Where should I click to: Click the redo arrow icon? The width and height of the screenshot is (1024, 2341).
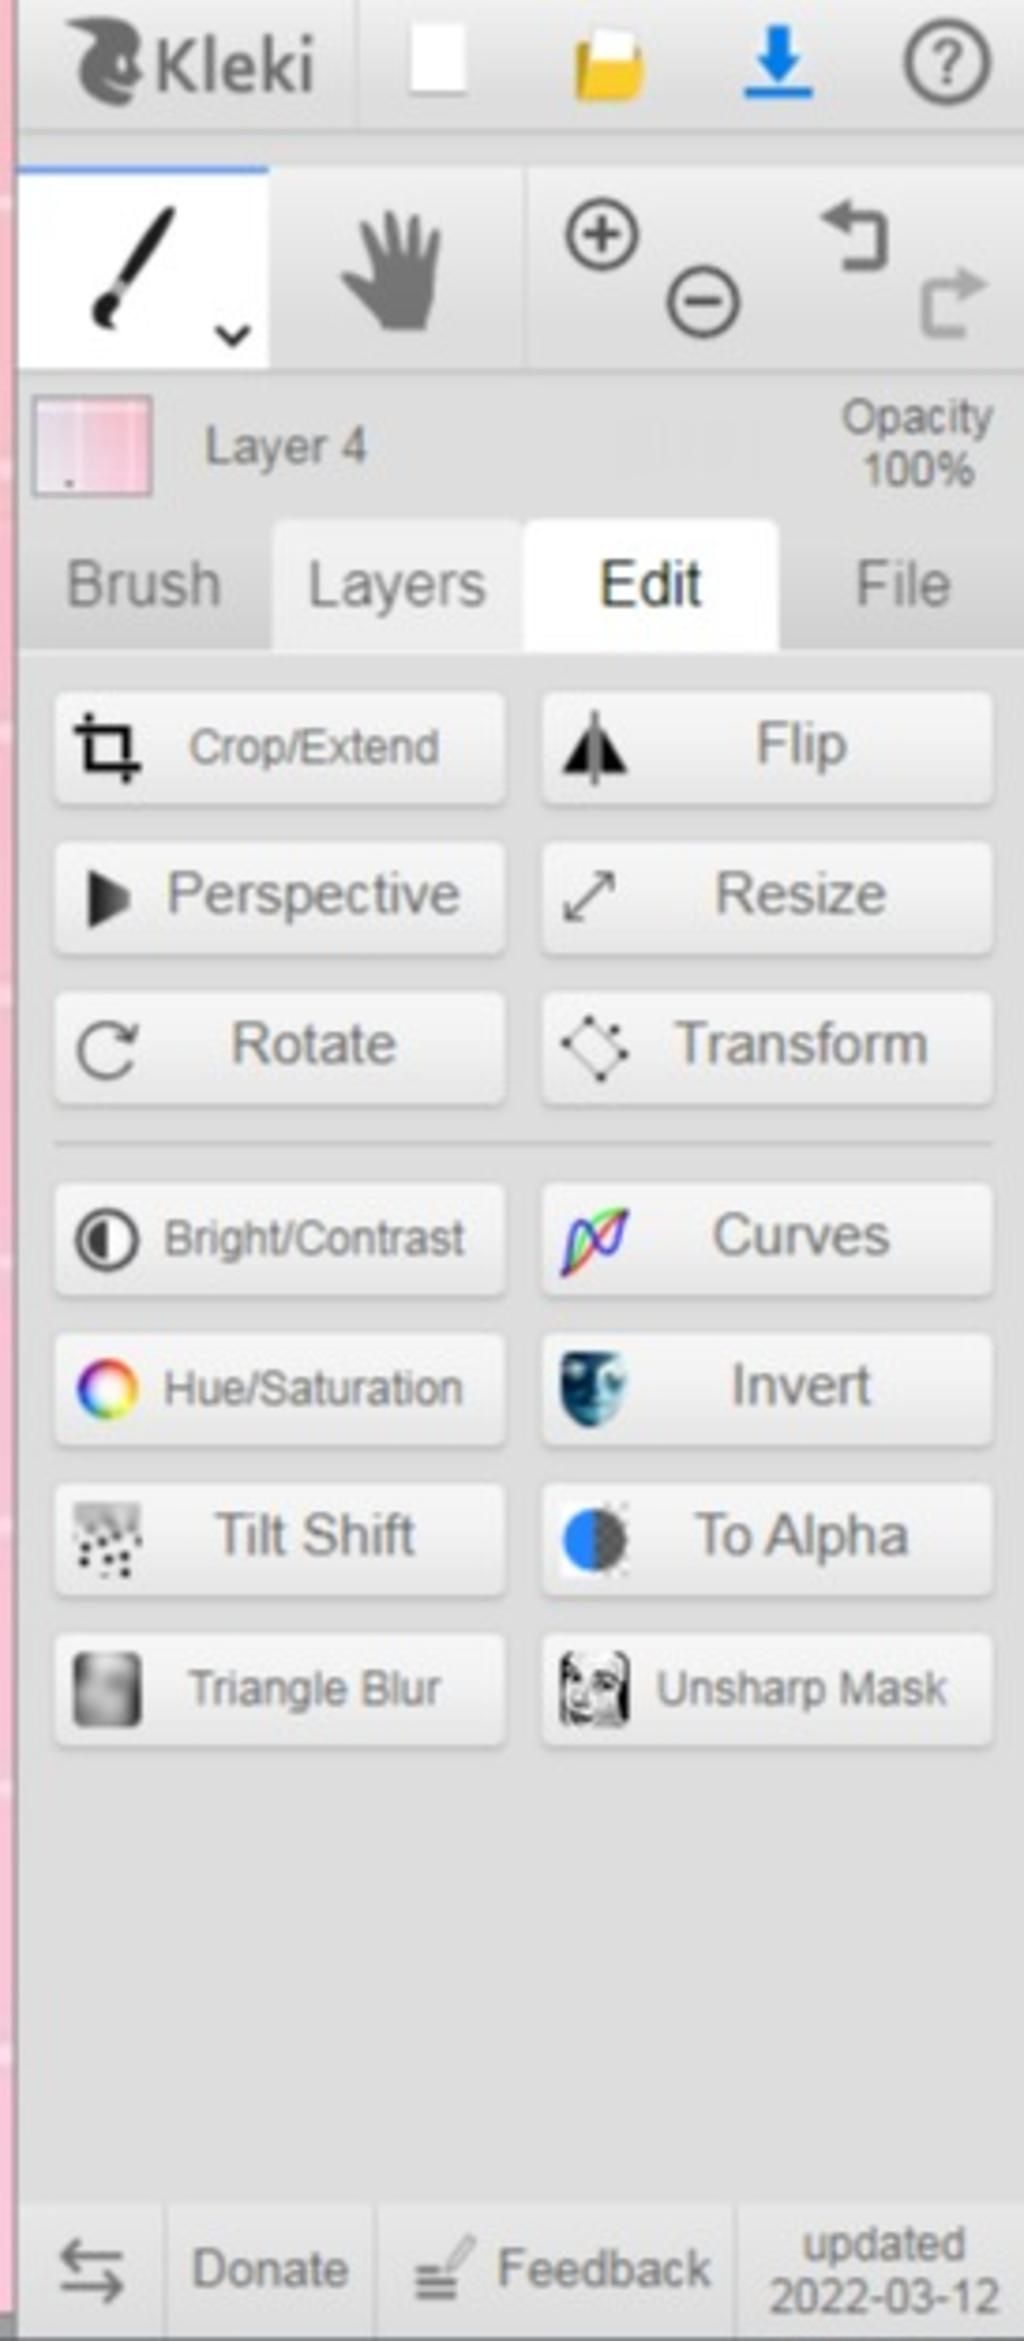coord(951,302)
